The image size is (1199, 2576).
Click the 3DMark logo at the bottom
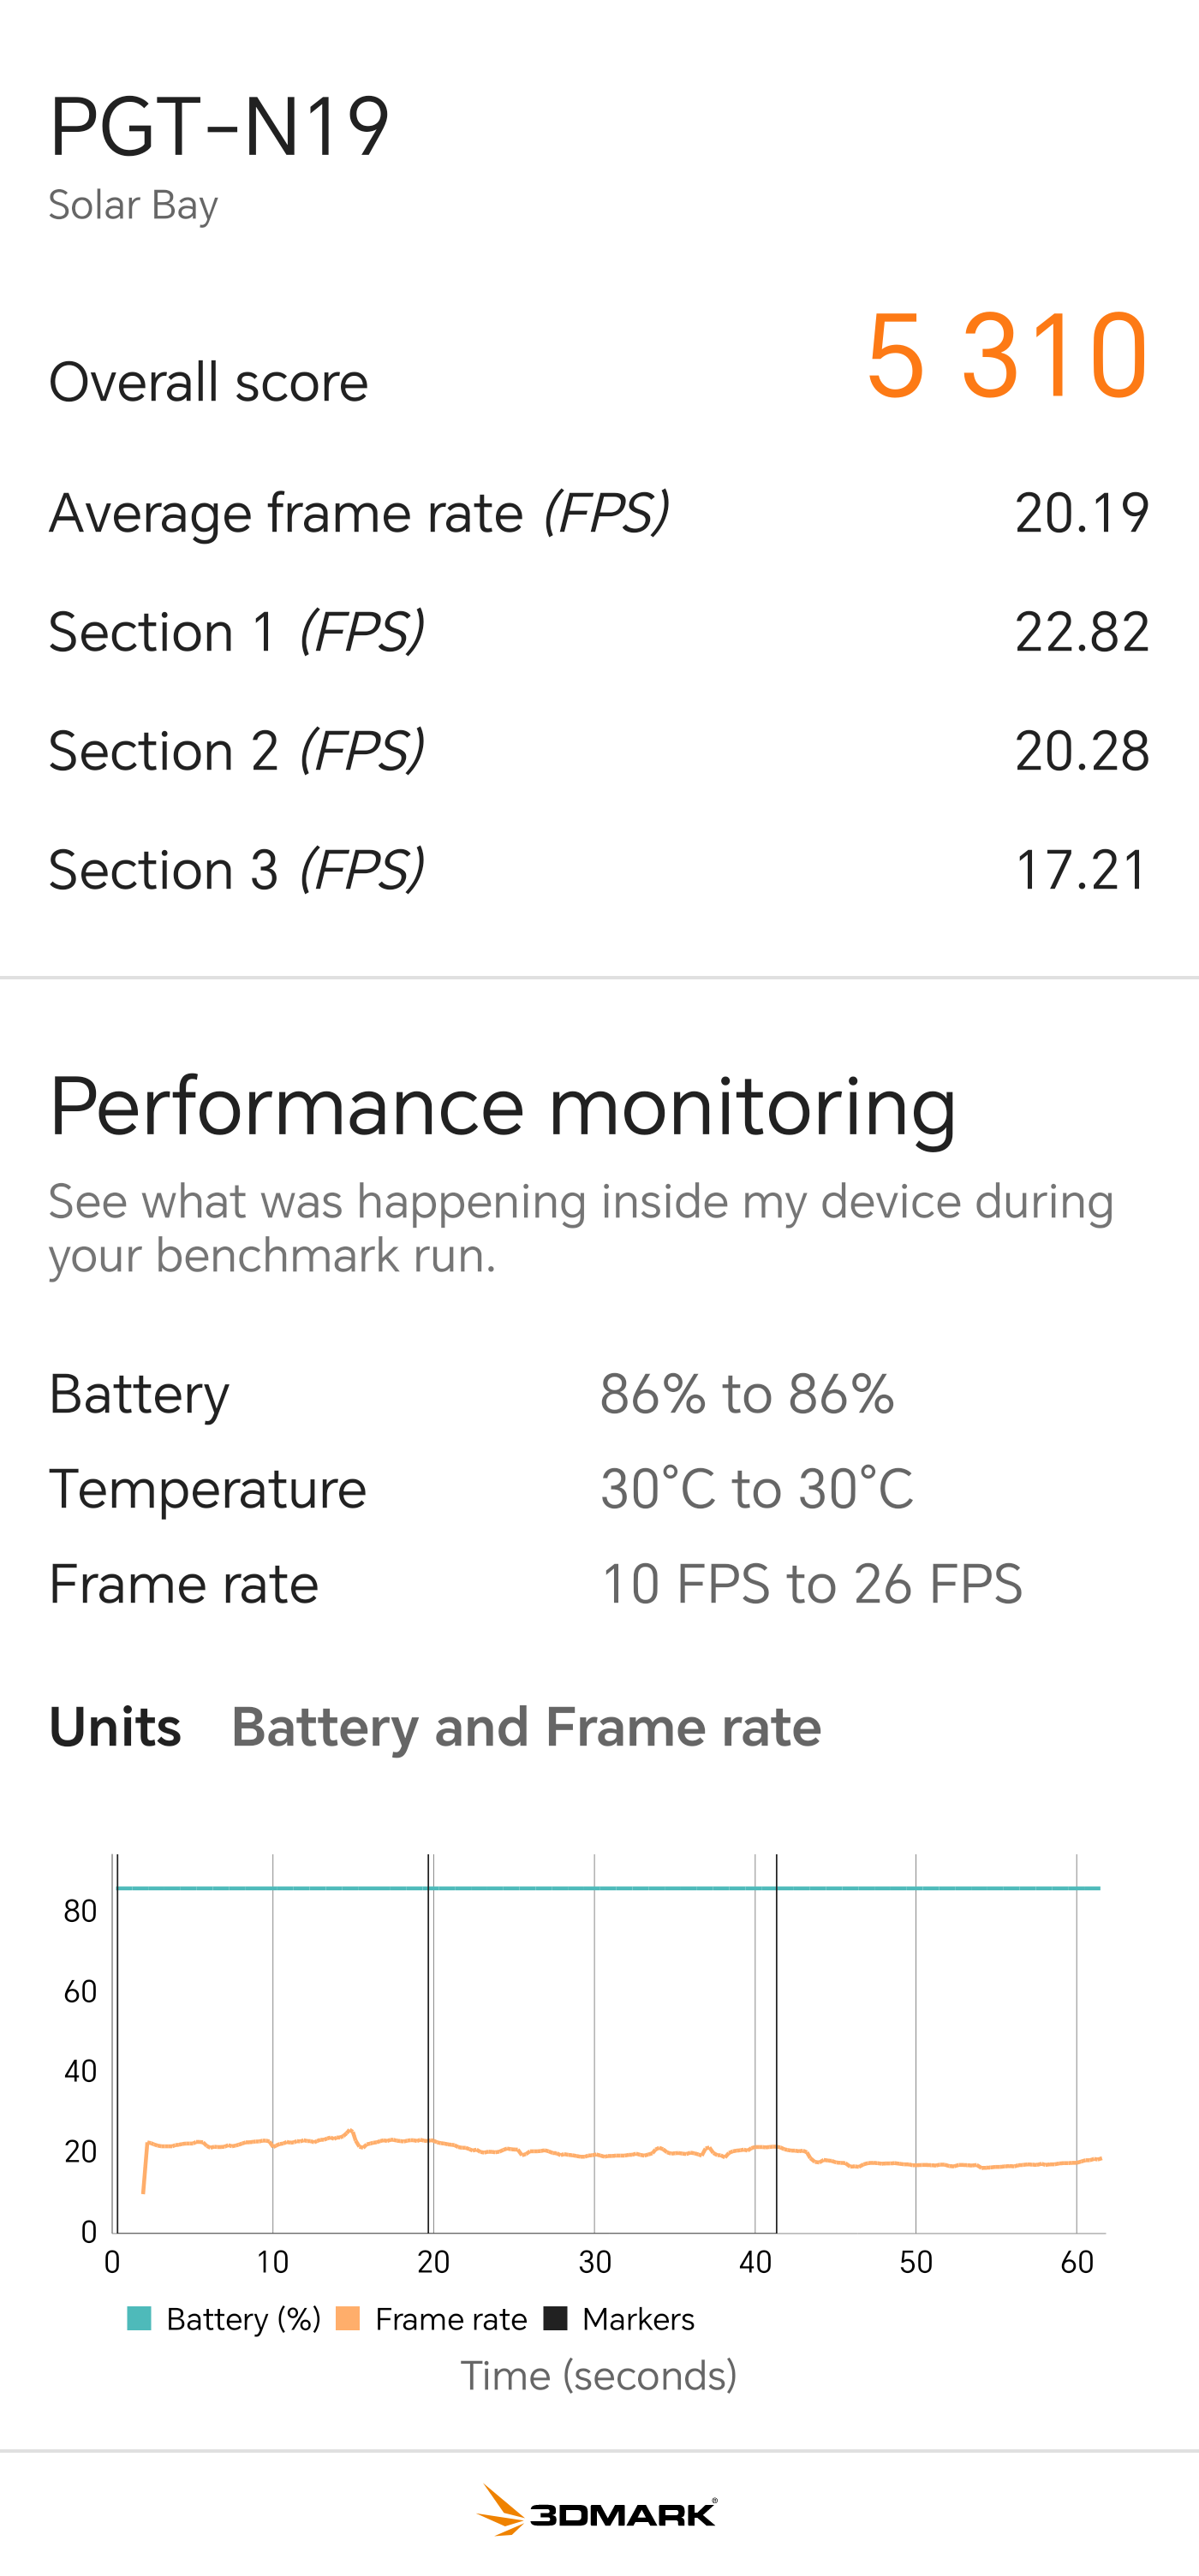click(x=598, y=2511)
